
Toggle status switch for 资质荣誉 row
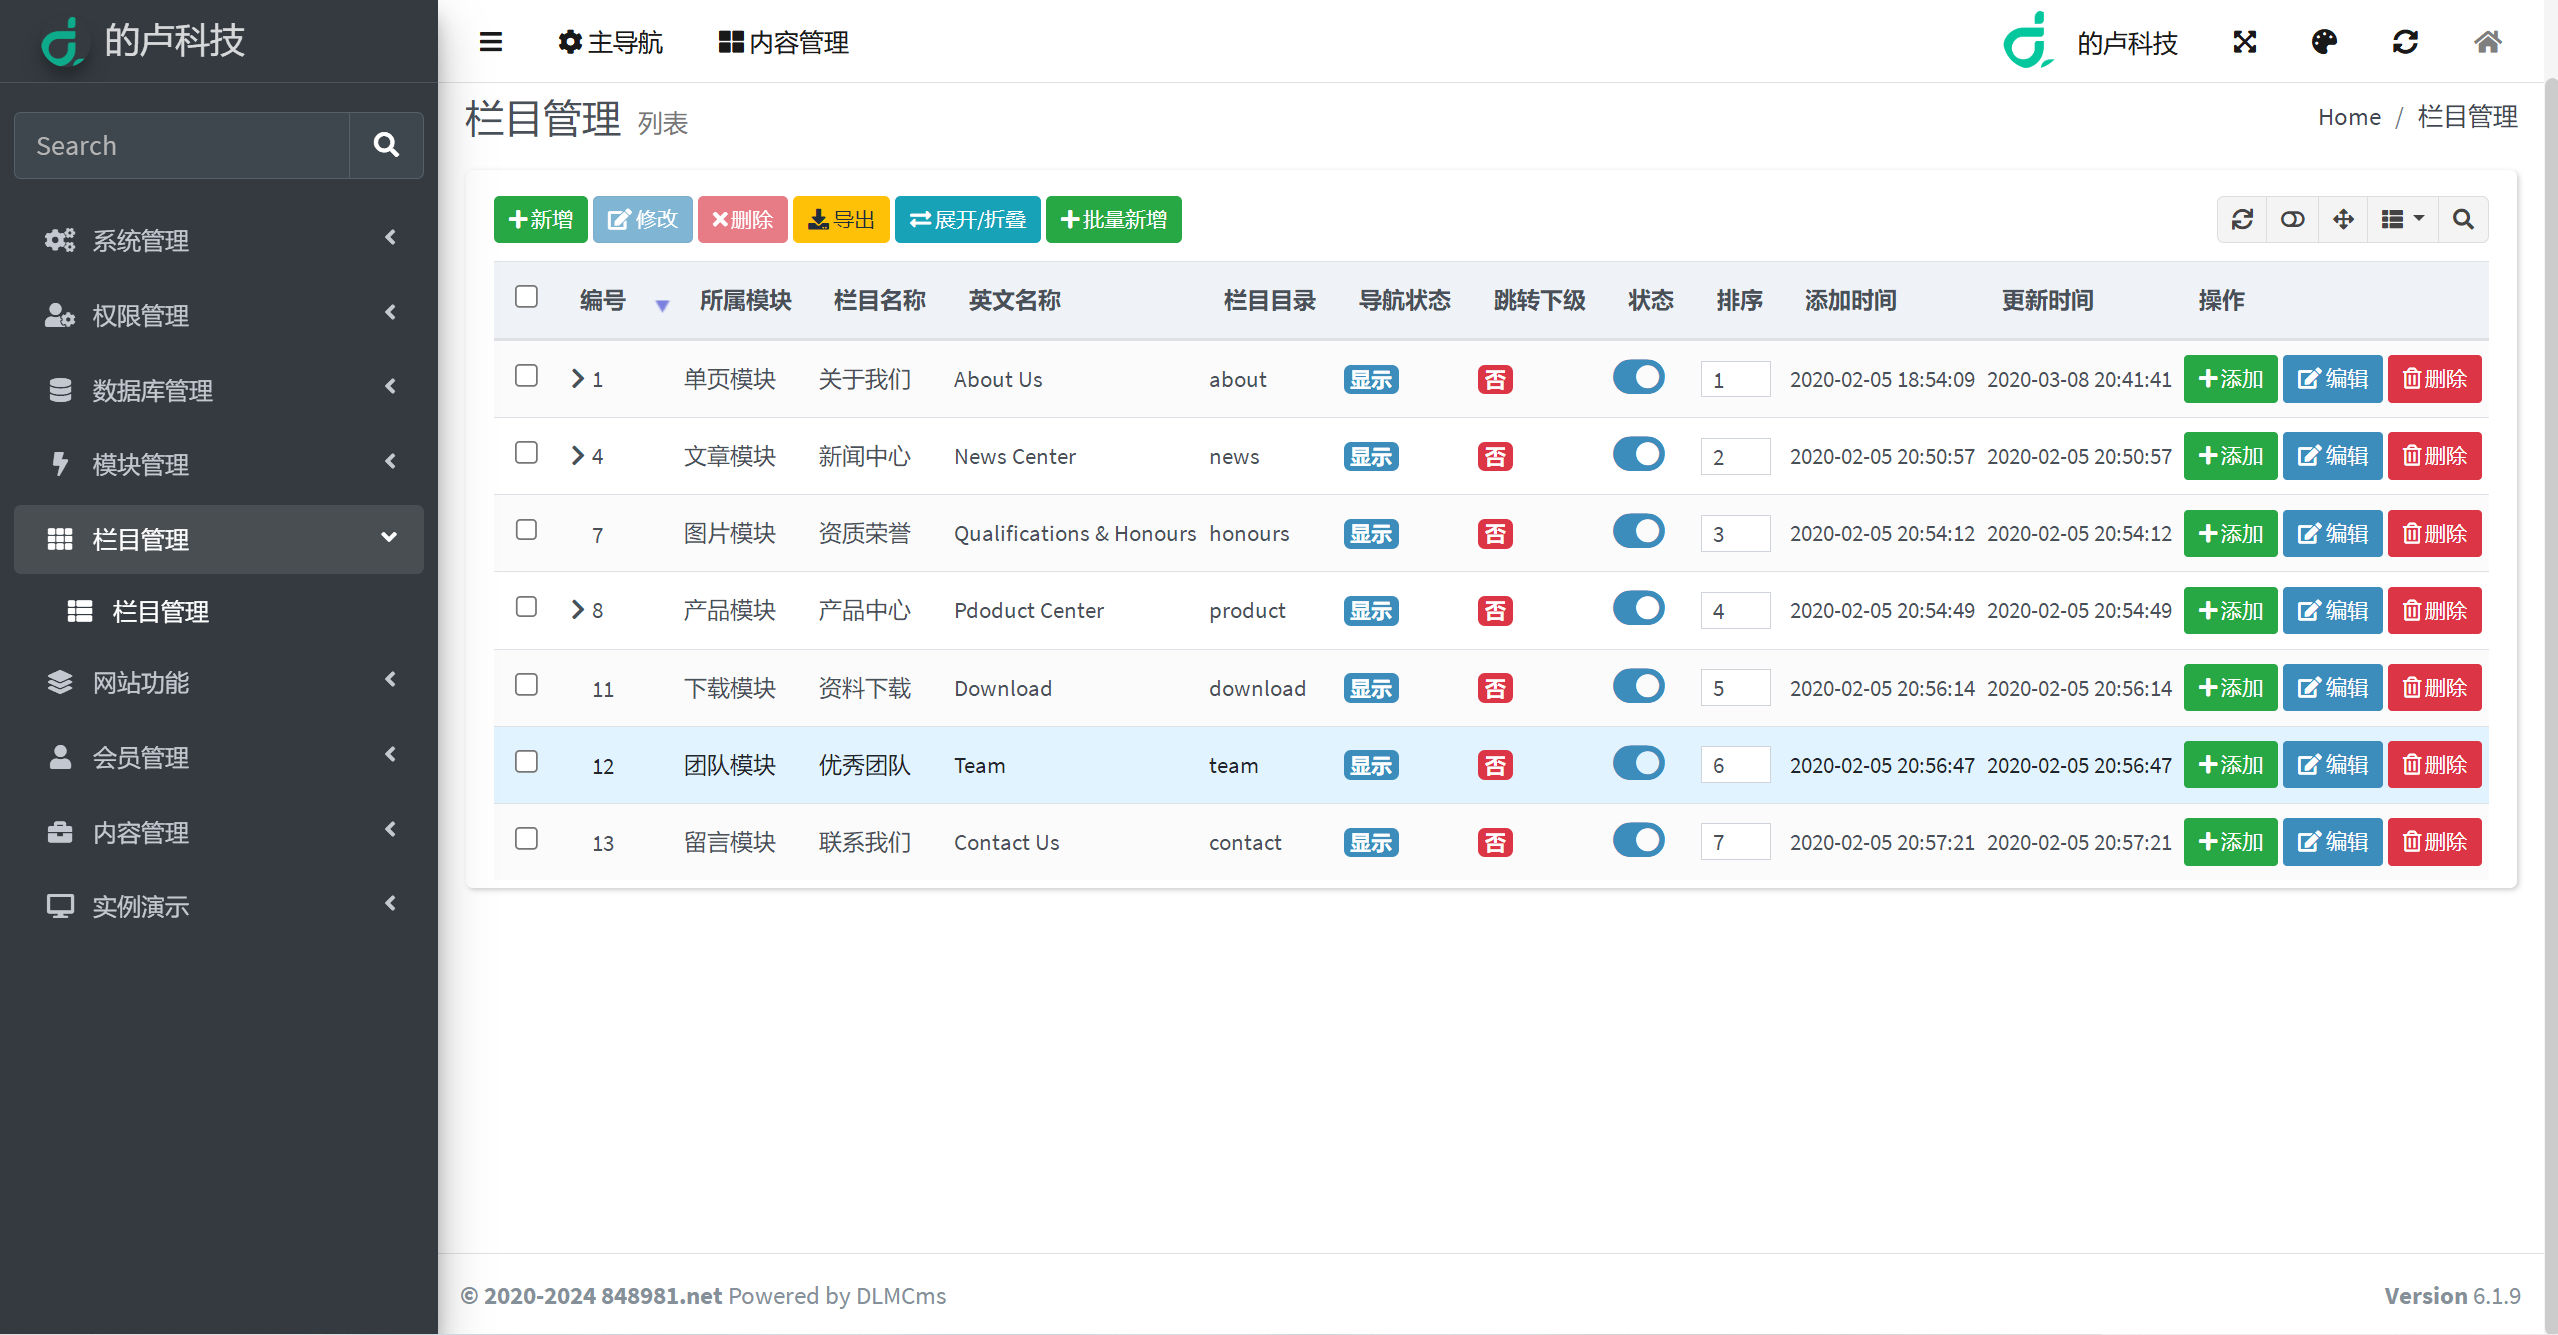coord(1639,531)
